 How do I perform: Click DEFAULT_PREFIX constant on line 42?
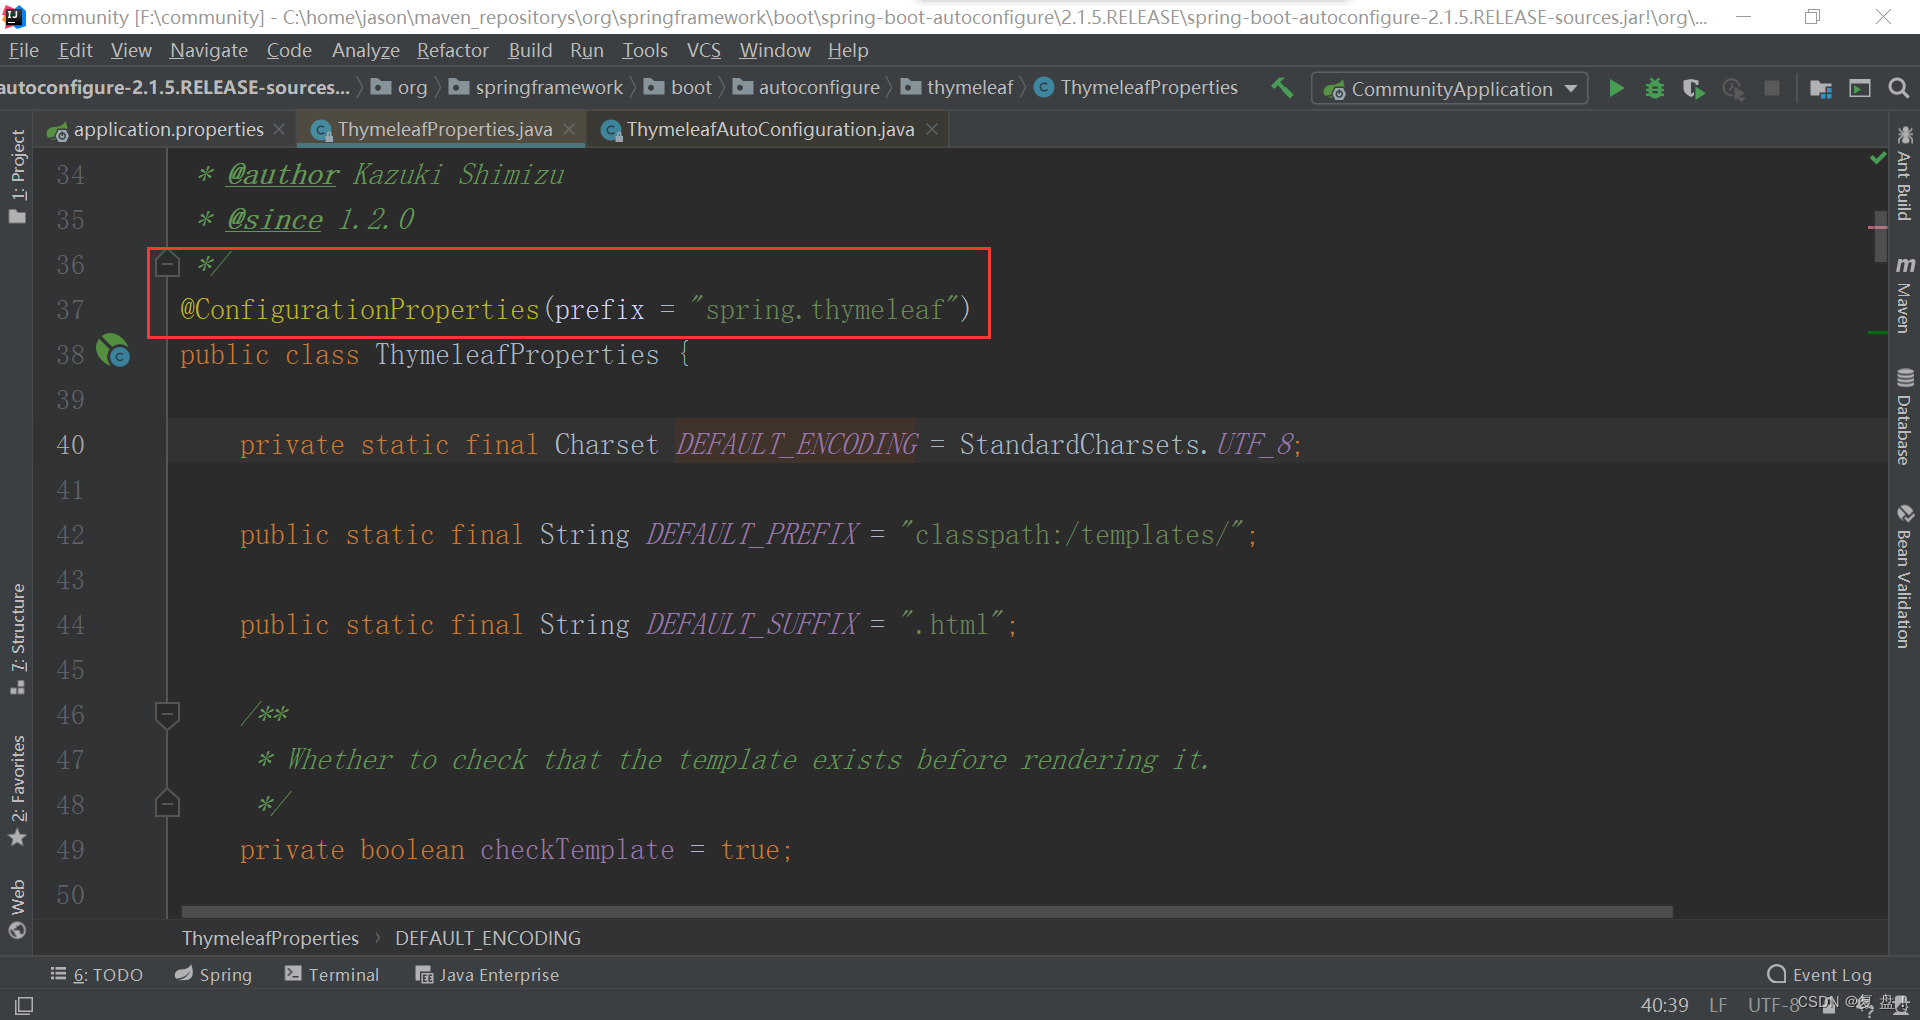[752, 534]
